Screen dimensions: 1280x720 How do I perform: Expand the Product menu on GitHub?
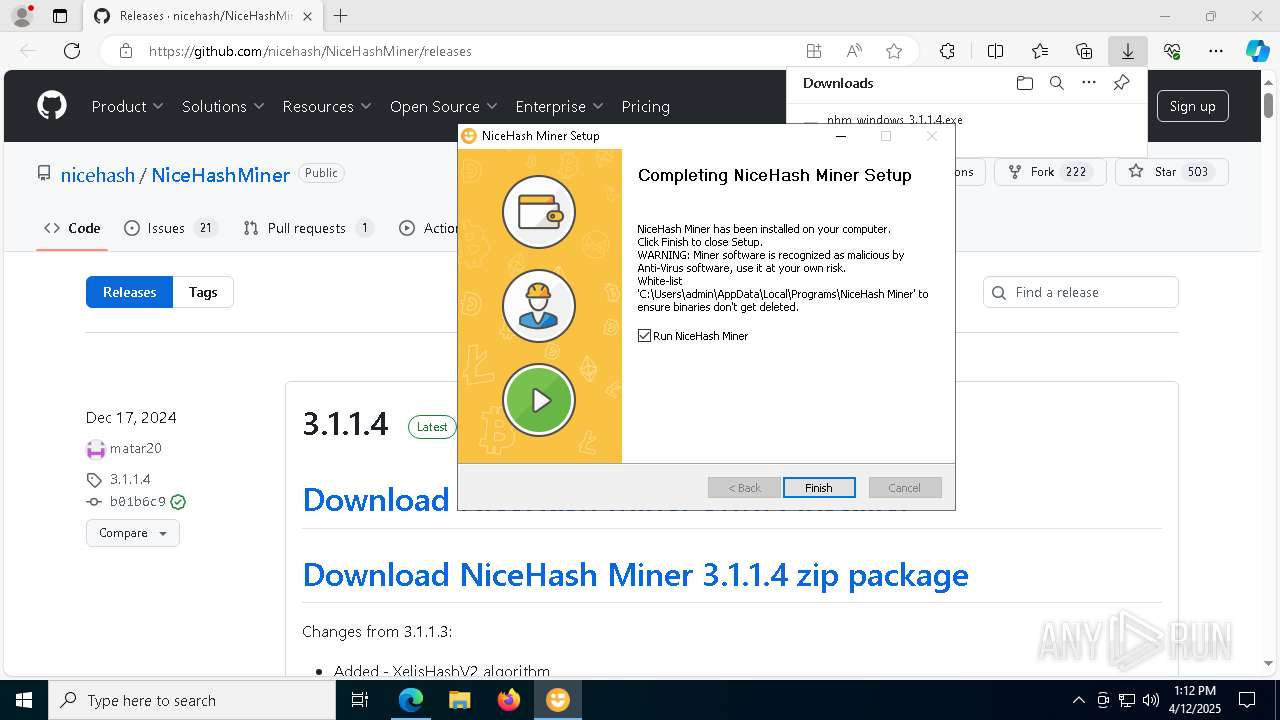point(127,106)
